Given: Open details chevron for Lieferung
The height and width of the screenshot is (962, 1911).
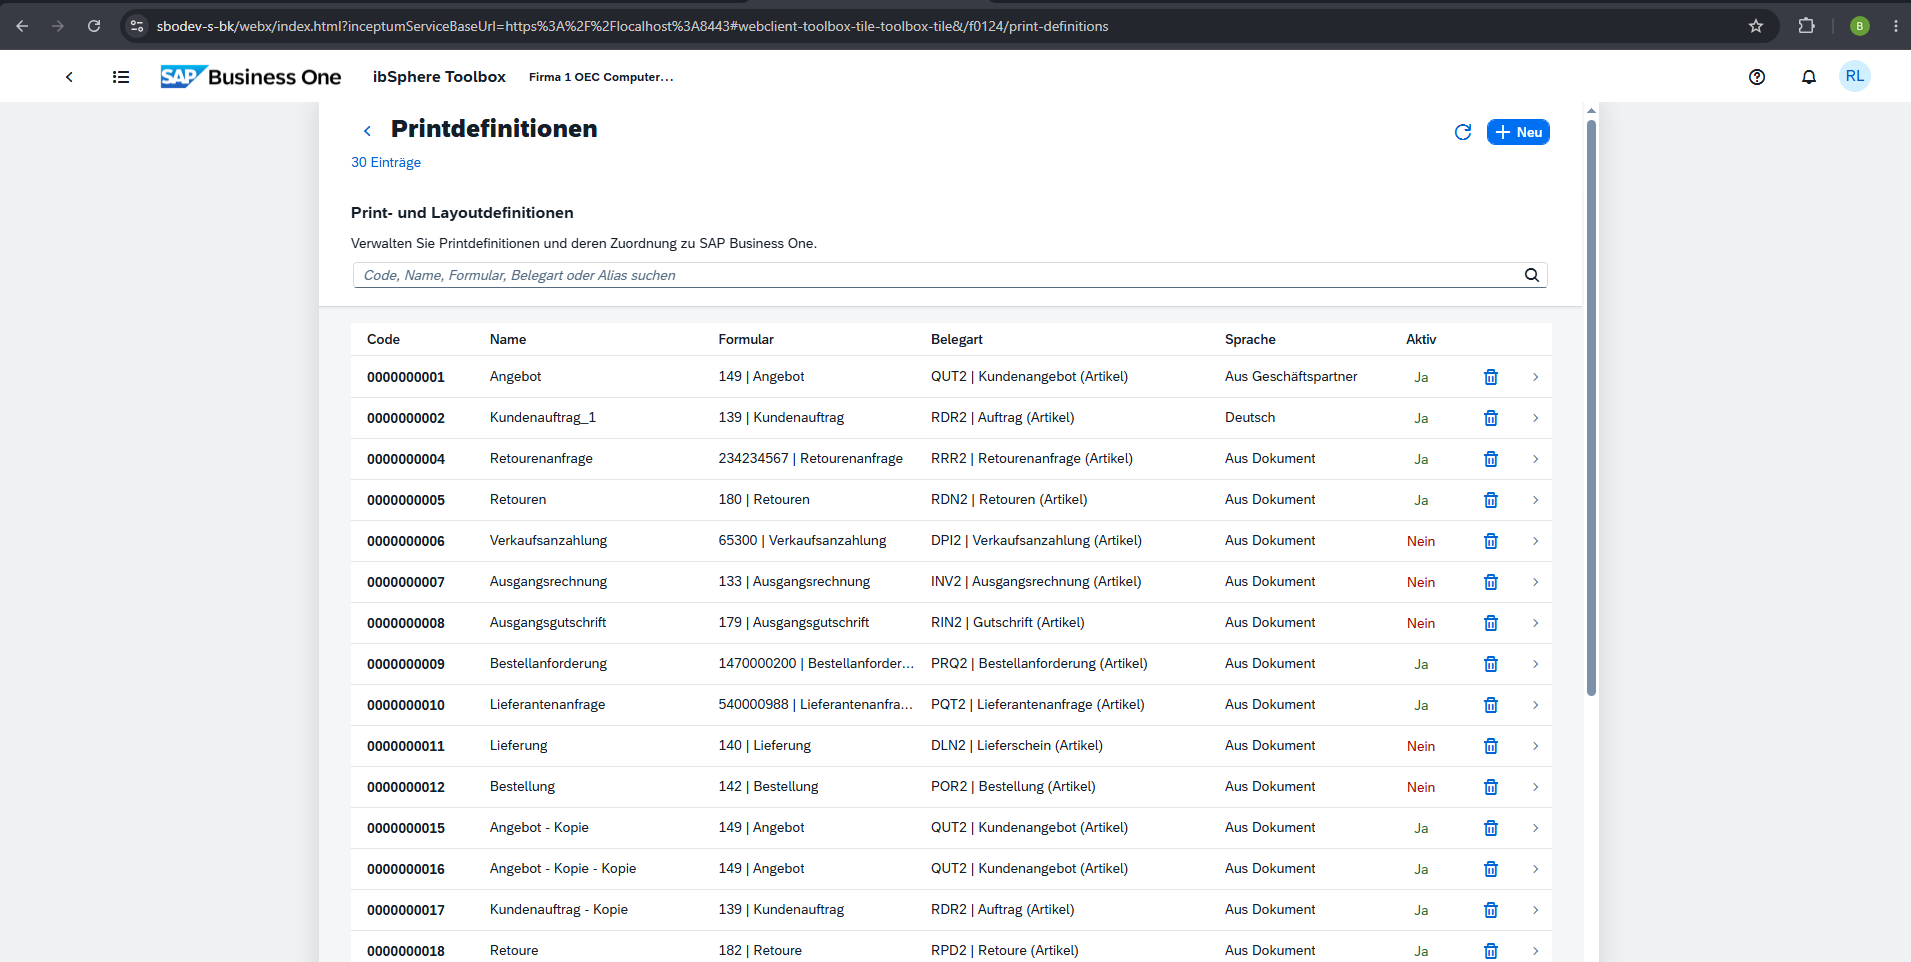Looking at the screenshot, I should coord(1535,746).
